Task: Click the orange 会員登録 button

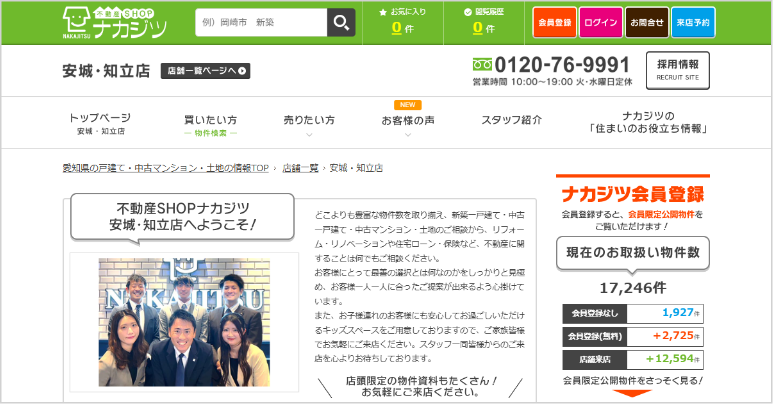Action: (x=555, y=23)
